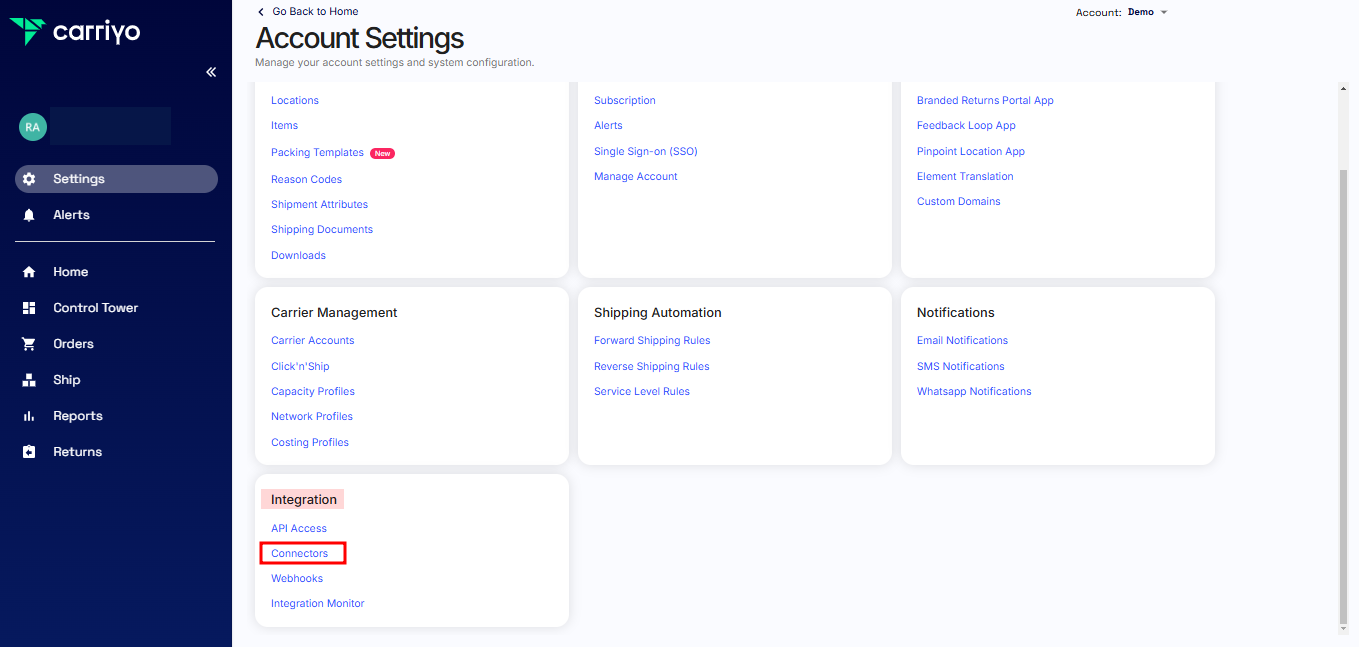Open Capacity Profiles link
1359x647 pixels.
pos(313,392)
